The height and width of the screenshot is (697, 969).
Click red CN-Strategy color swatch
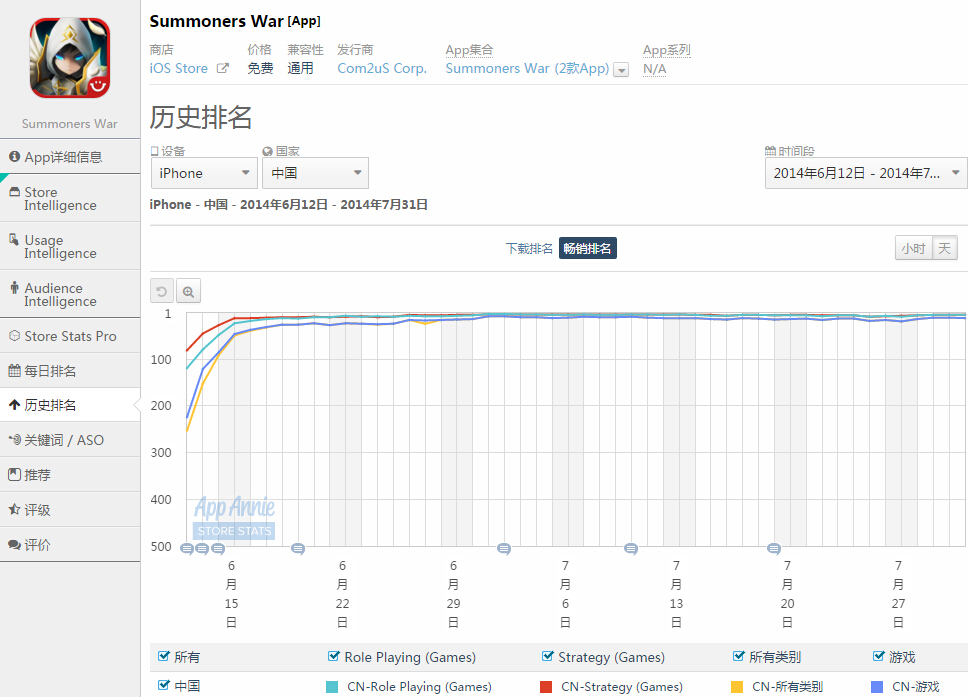click(x=546, y=686)
